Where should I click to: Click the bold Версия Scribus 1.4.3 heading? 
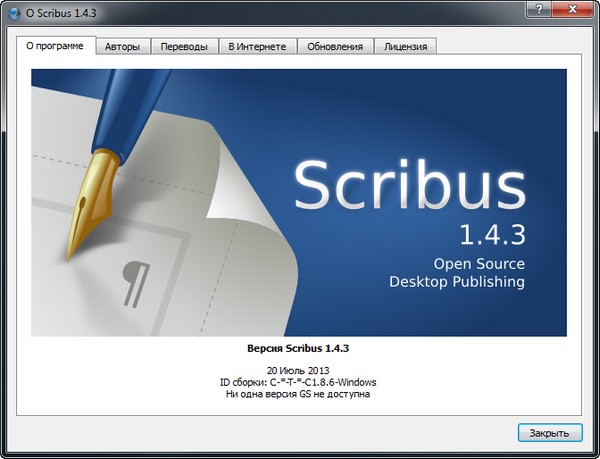[298, 349]
